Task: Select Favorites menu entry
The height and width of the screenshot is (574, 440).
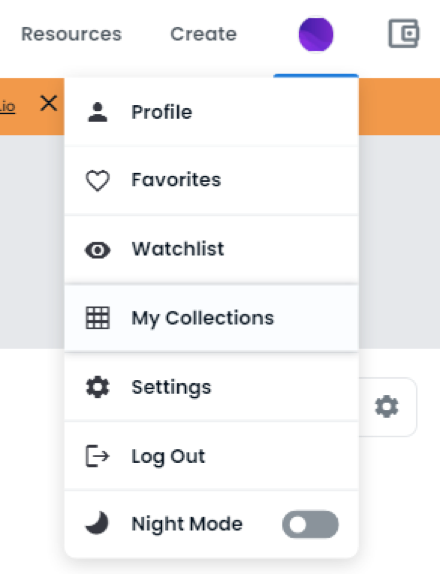Action: pos(212,180)
